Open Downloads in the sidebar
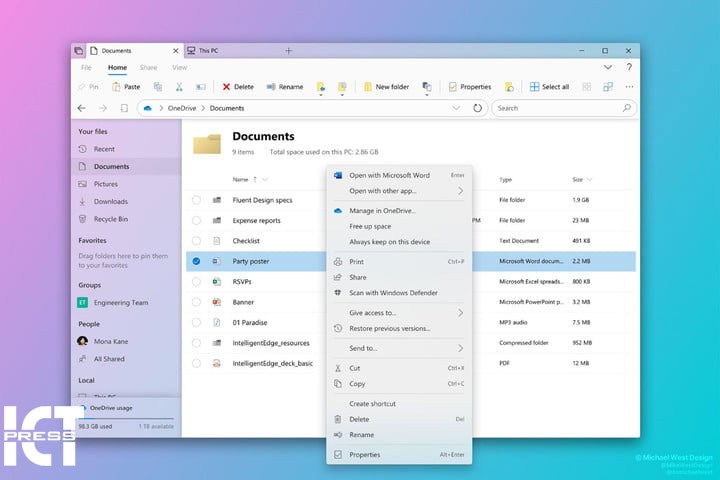720x480 pixels. 110,201
